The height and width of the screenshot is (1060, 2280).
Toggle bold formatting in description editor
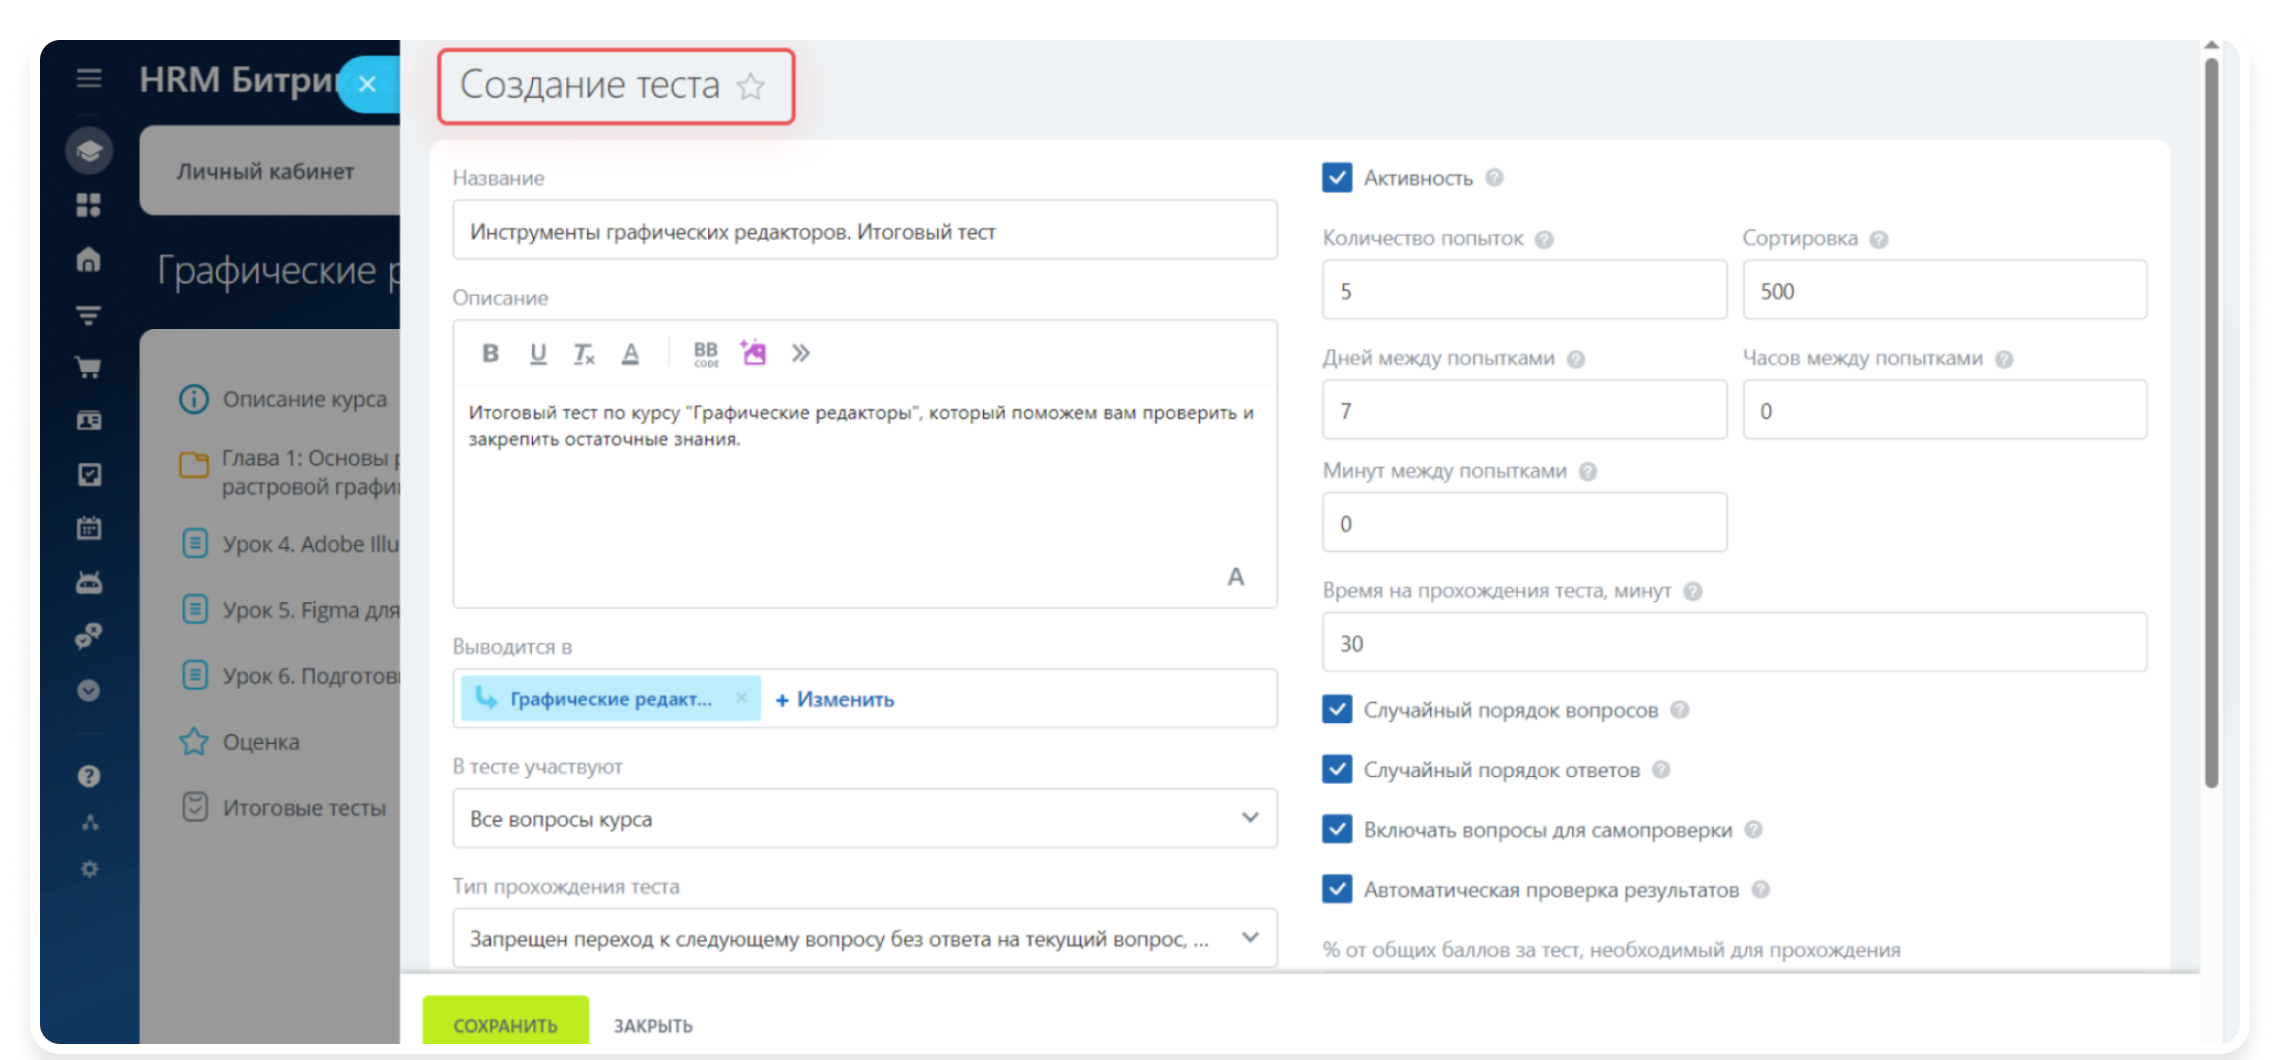pos(490,353)
